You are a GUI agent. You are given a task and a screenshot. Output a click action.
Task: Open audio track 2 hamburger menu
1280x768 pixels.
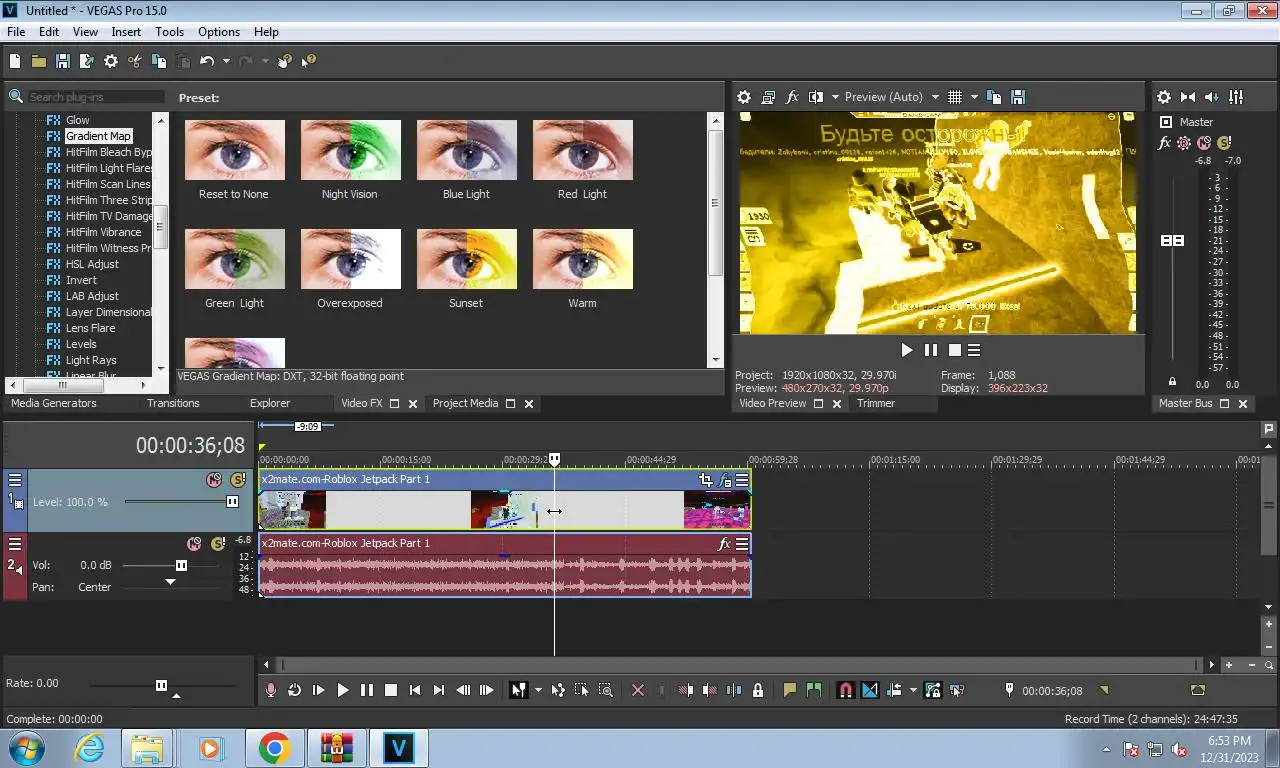(15, 544)
